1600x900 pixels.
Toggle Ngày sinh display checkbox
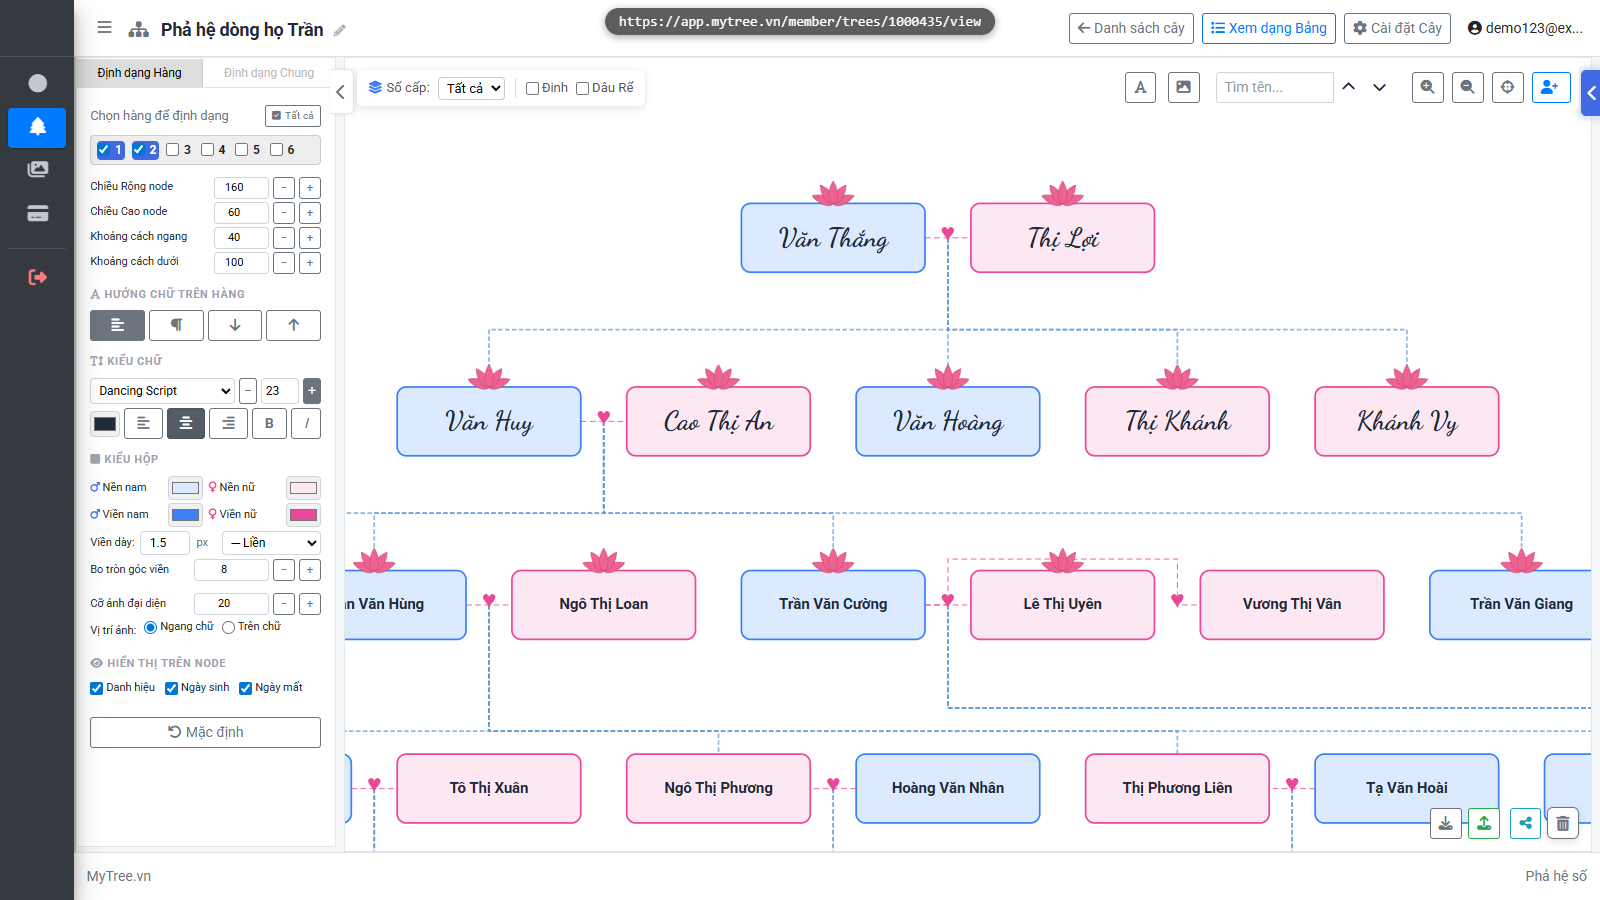pyautogui.click(x=171, y=688)
